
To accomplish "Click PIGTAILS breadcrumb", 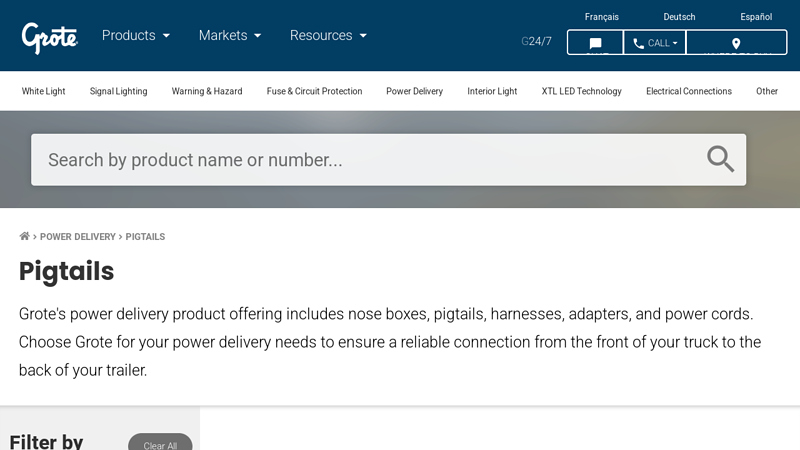I will [145, 237].
